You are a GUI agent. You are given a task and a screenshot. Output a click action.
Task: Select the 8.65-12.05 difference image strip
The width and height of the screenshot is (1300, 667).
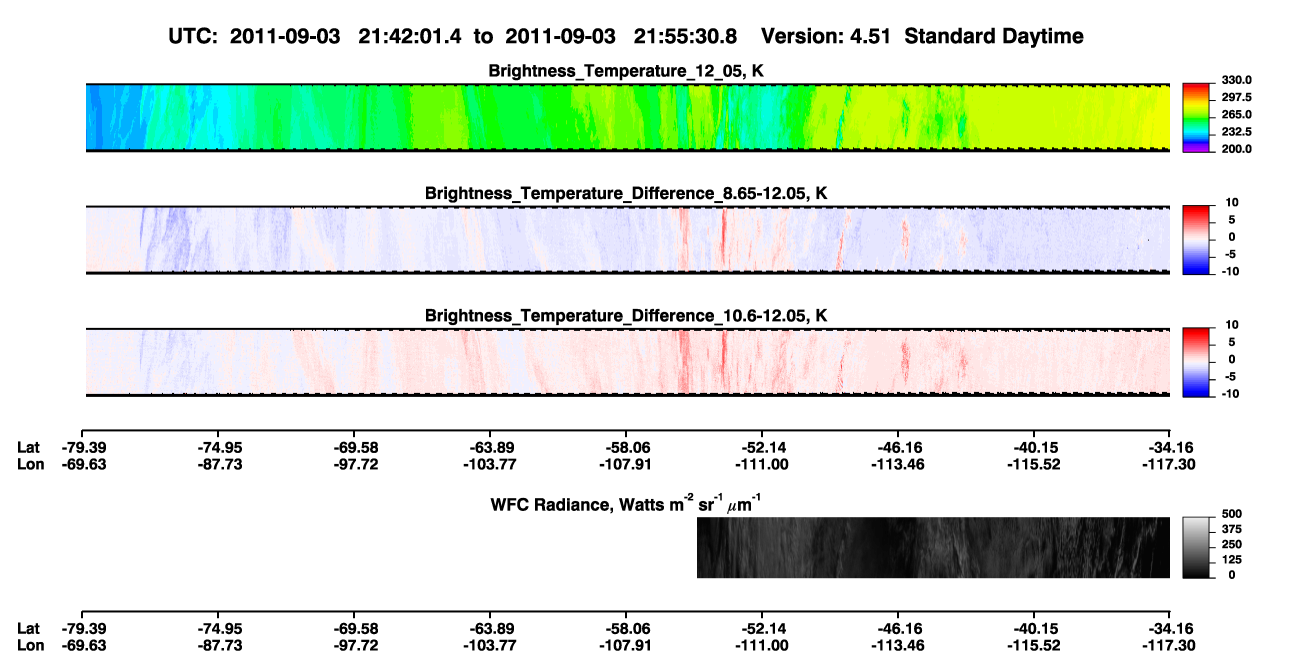pos(628,239)
